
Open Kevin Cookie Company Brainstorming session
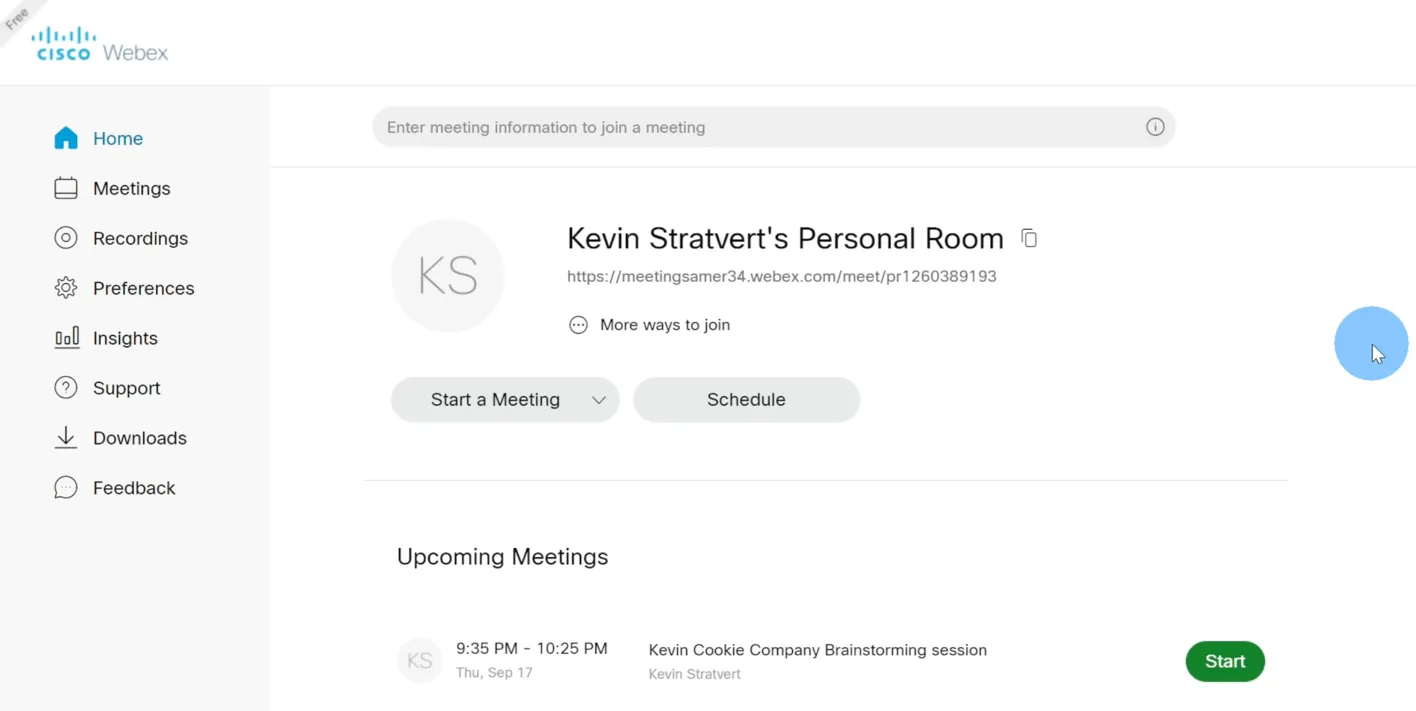tap(817, 650)
